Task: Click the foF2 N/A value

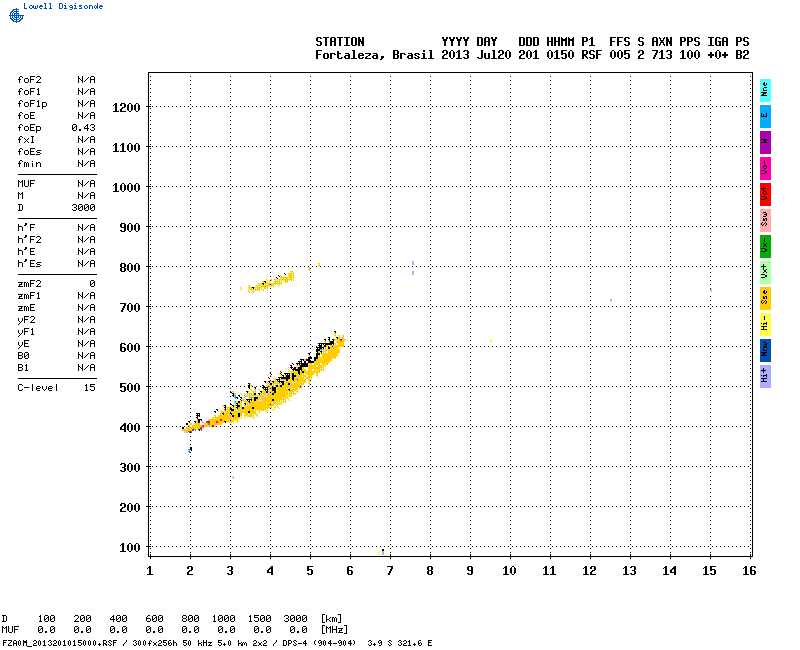Action: tap(86, 80)
